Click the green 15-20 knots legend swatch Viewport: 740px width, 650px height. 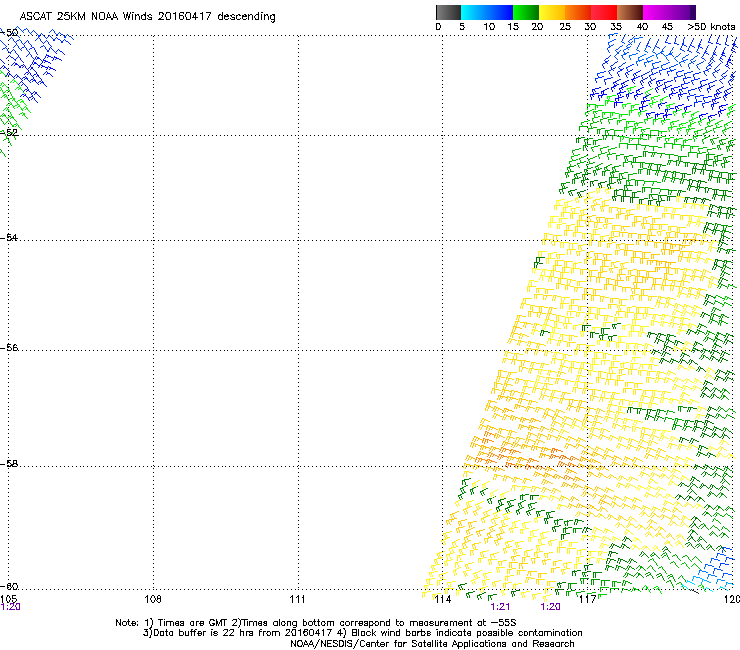[x=526, y=12]
